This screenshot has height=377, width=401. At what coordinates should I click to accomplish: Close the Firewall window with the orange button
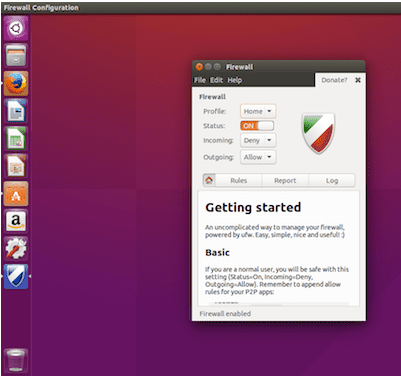click(x=199, y=67)
